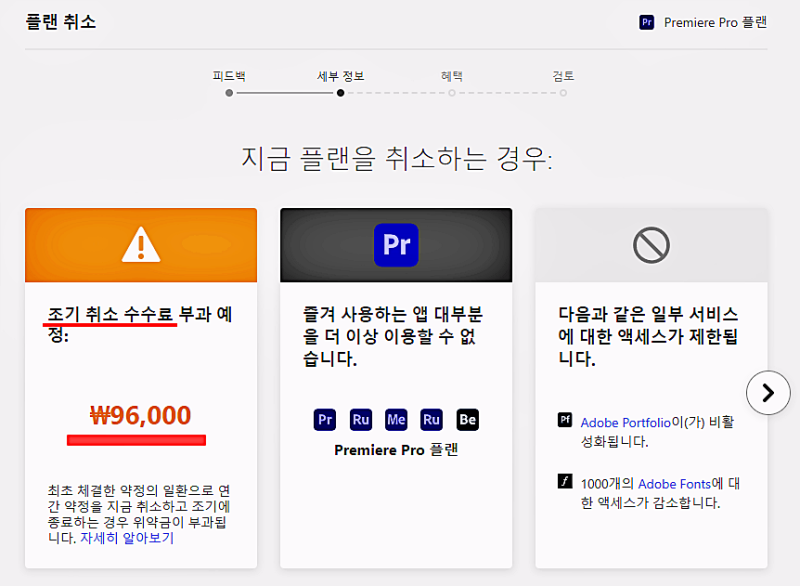
Task: Click the text 이(가) 비활성화됩니다
Action: tap(657, 432)
